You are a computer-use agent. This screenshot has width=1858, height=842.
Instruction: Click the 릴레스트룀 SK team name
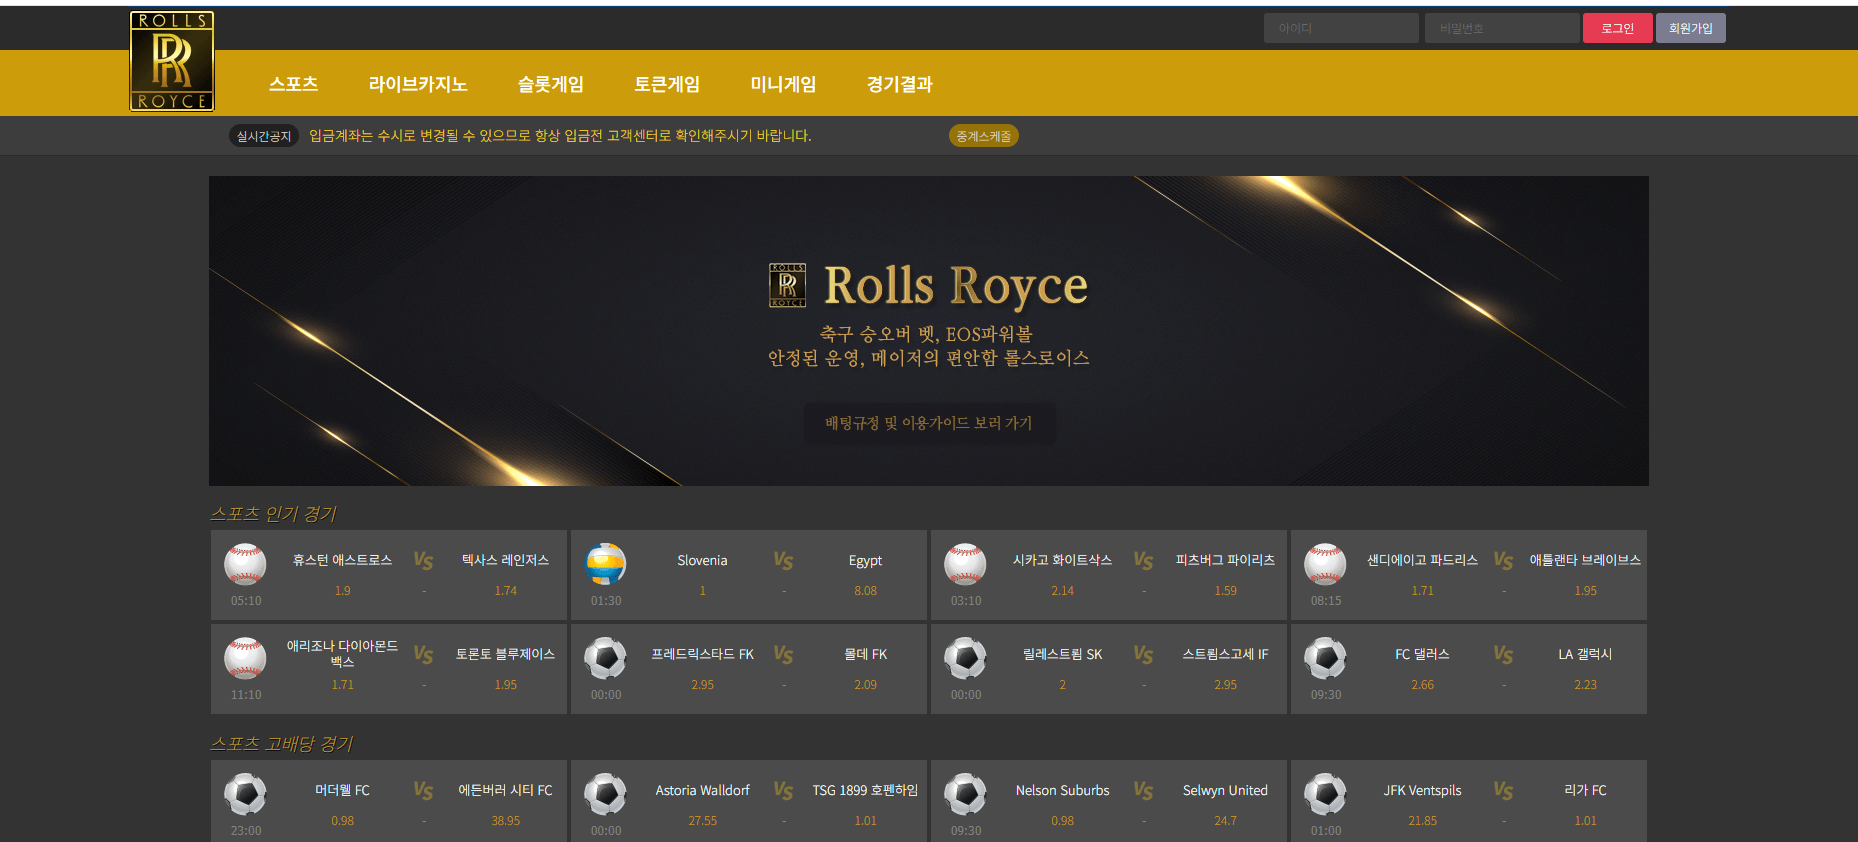tap(1062, 655)
